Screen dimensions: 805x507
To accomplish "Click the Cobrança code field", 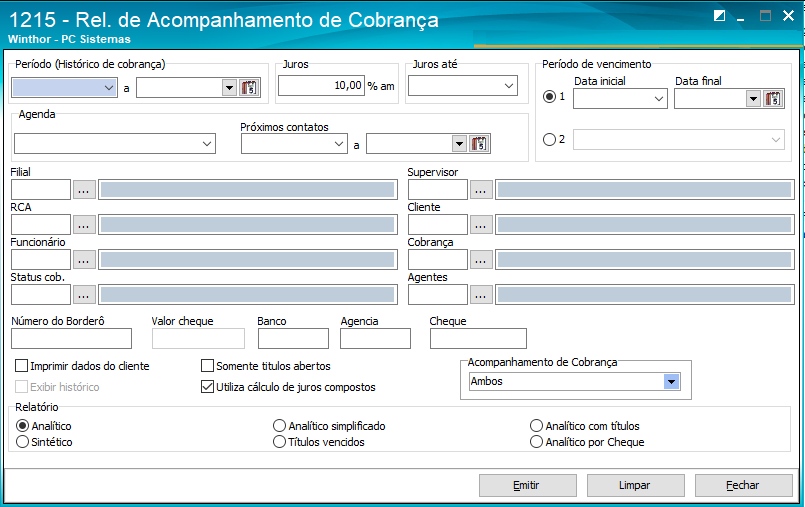I will click(438, 260).
